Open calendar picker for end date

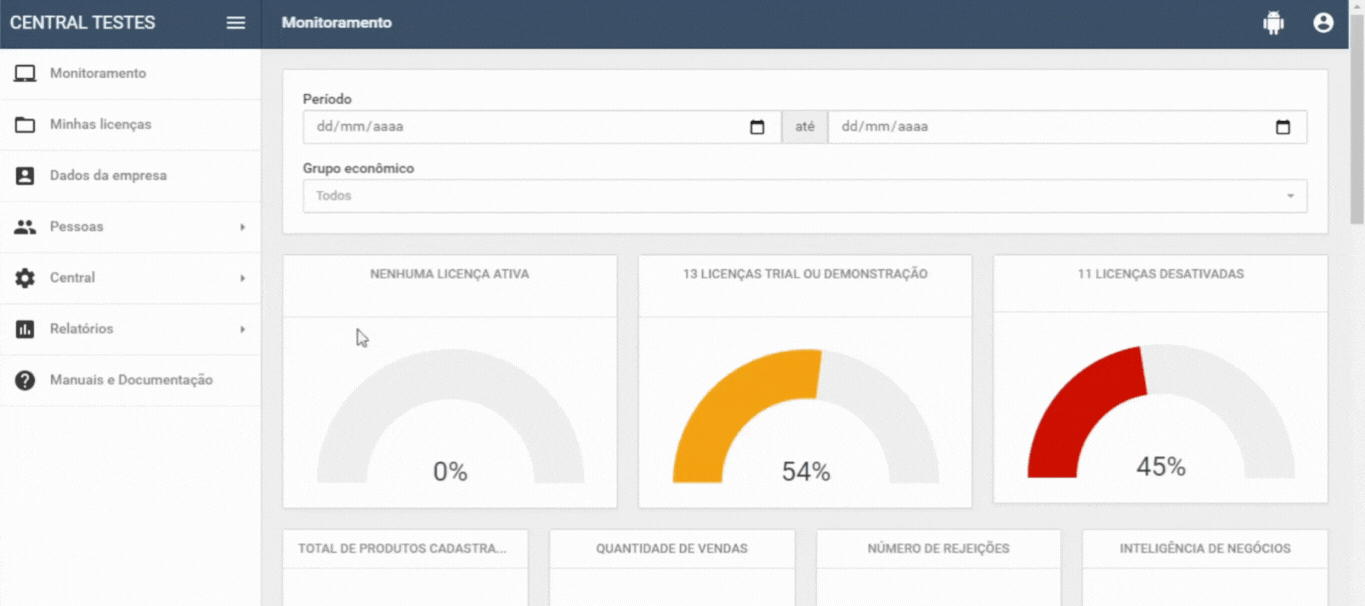tap(1283, 127)
